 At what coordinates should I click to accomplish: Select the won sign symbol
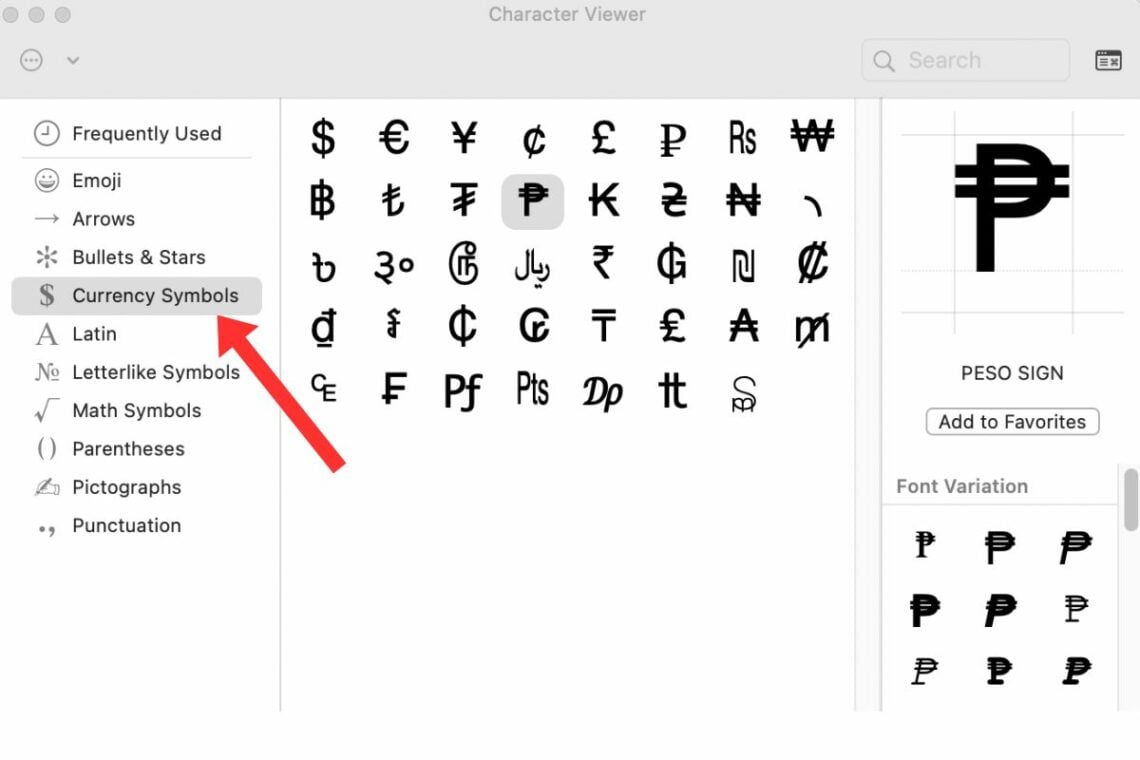812,136
